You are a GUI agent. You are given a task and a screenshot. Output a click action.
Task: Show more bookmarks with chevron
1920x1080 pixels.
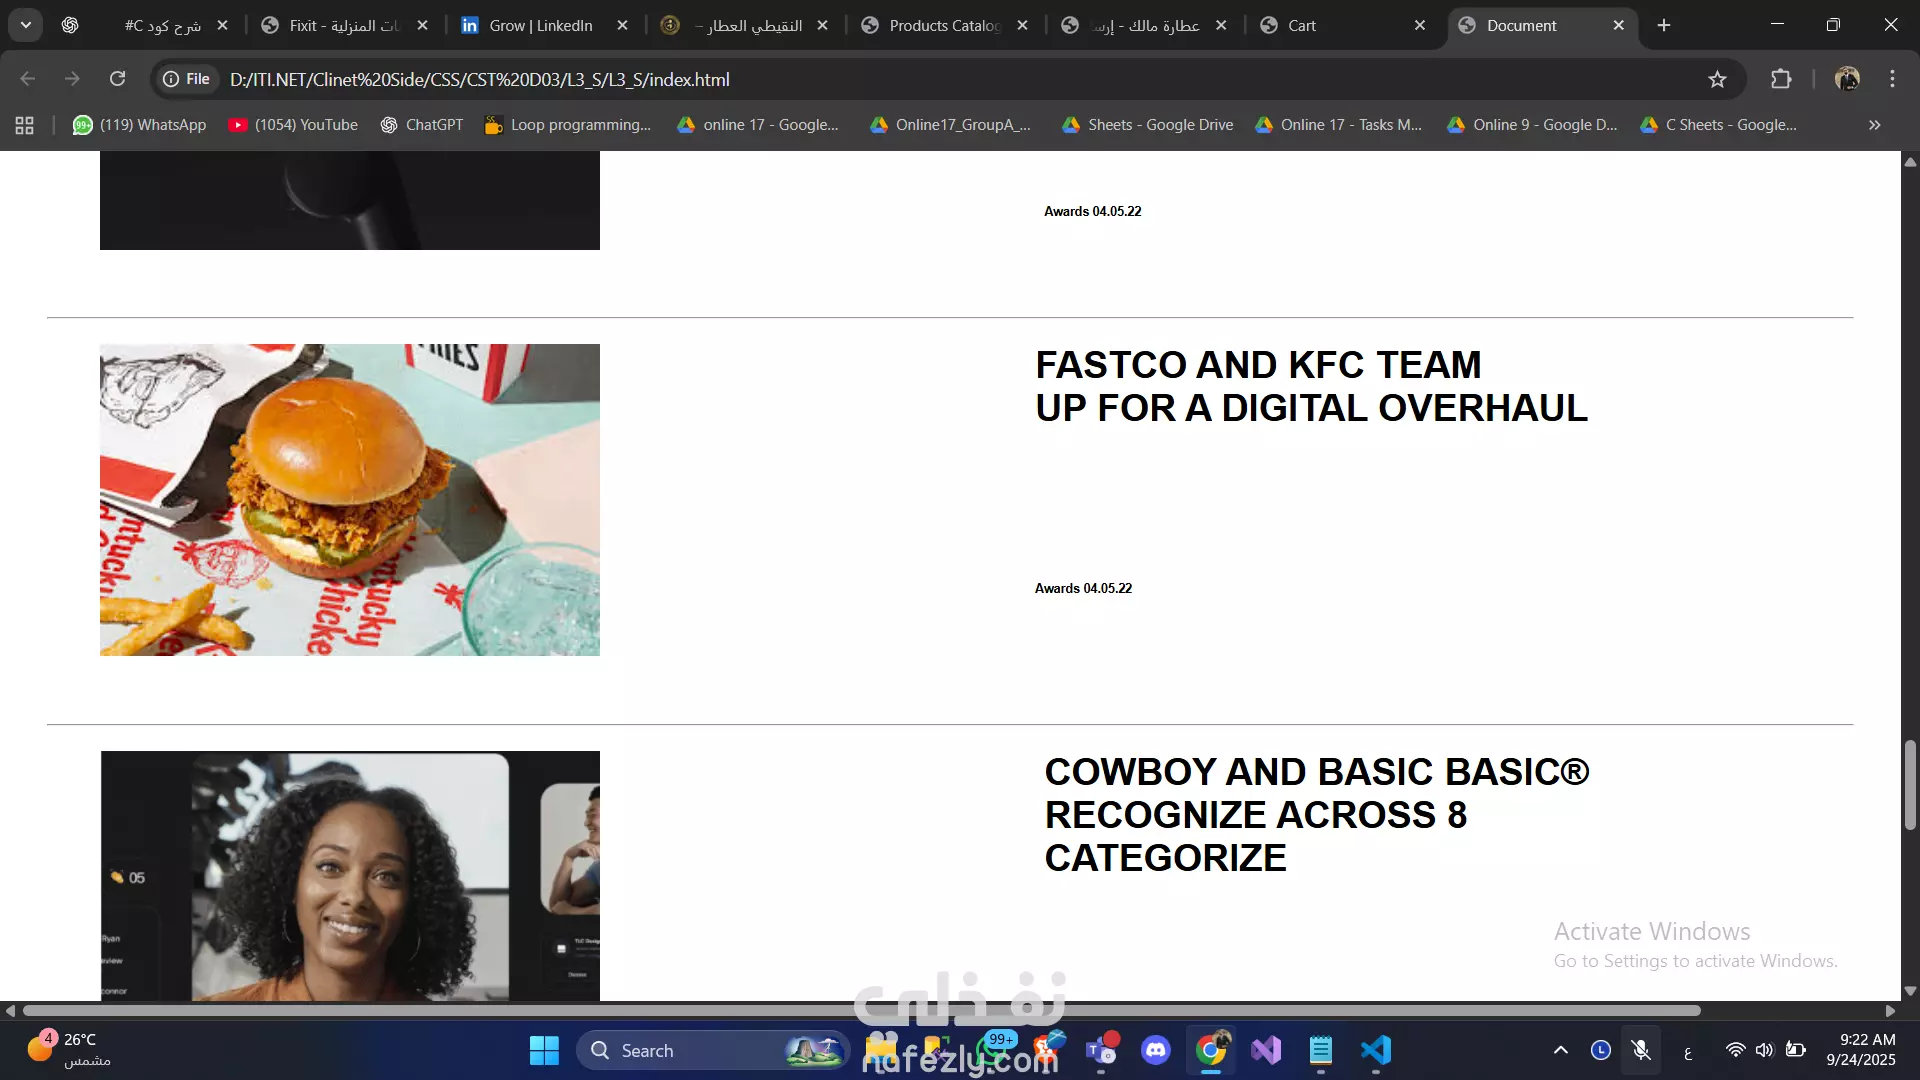(x=1874, y=125)
